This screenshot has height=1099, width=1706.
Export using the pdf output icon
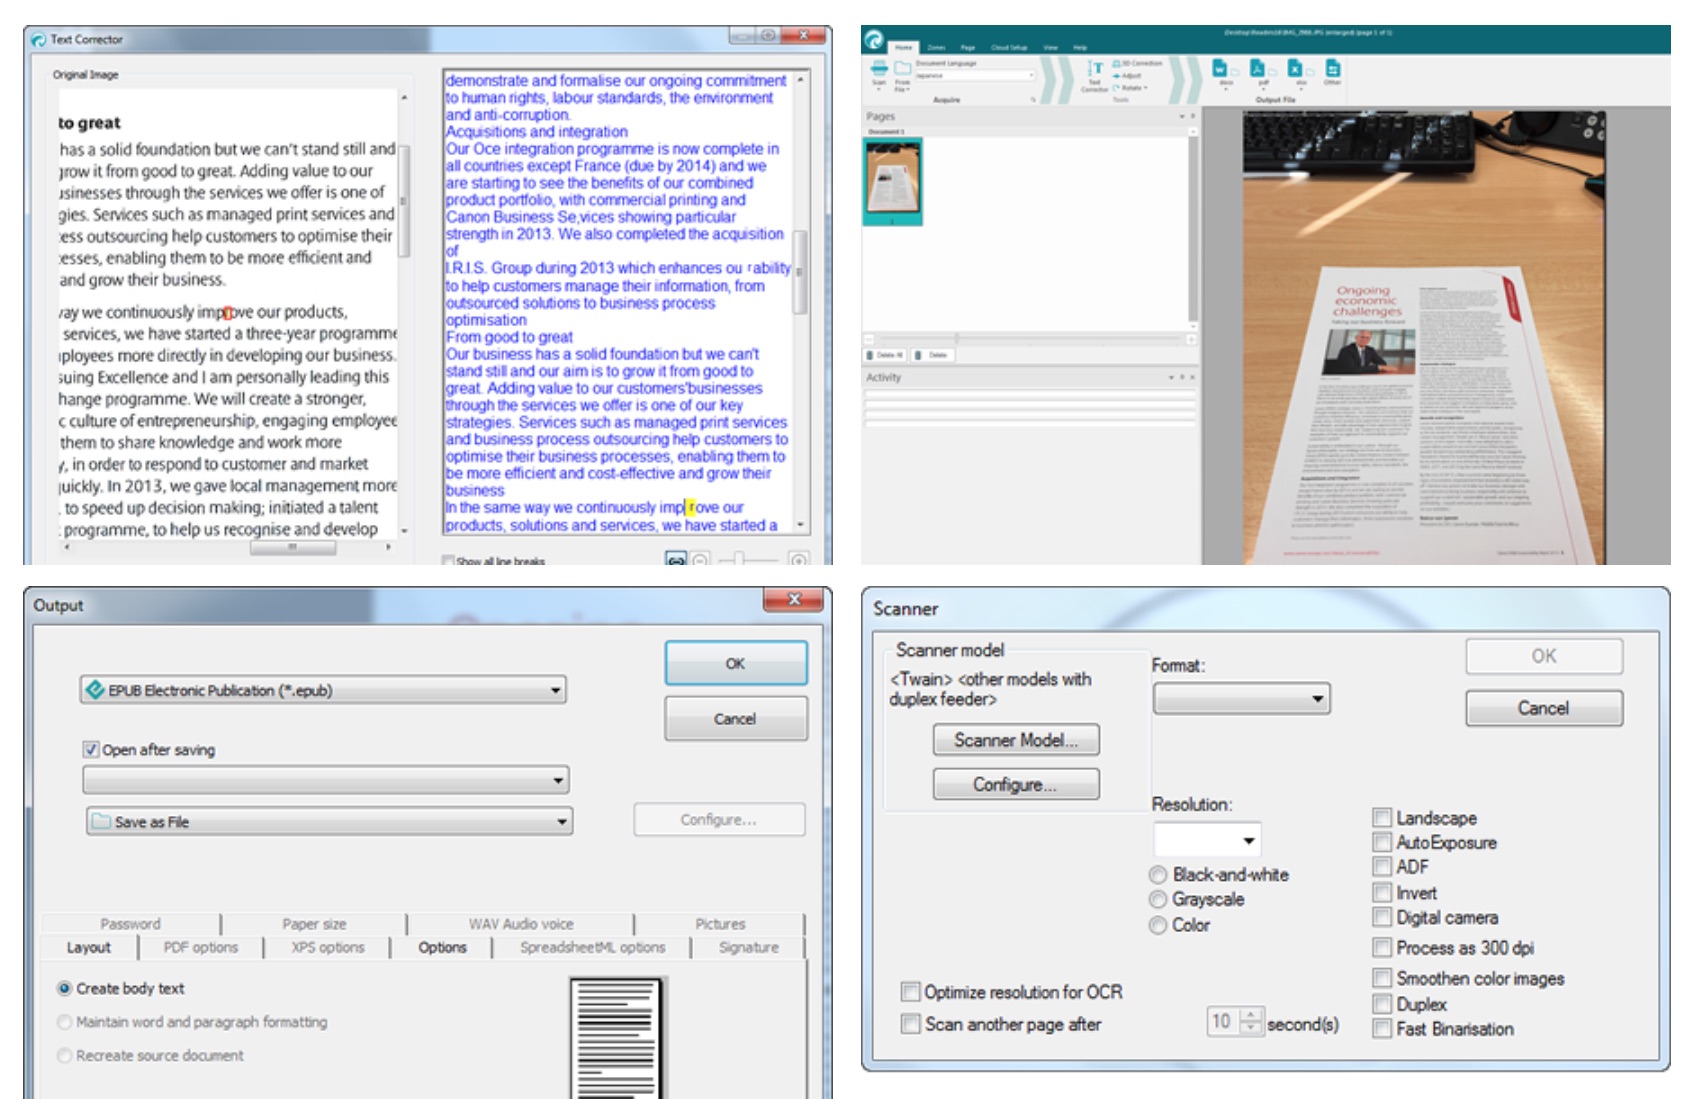1258,70
